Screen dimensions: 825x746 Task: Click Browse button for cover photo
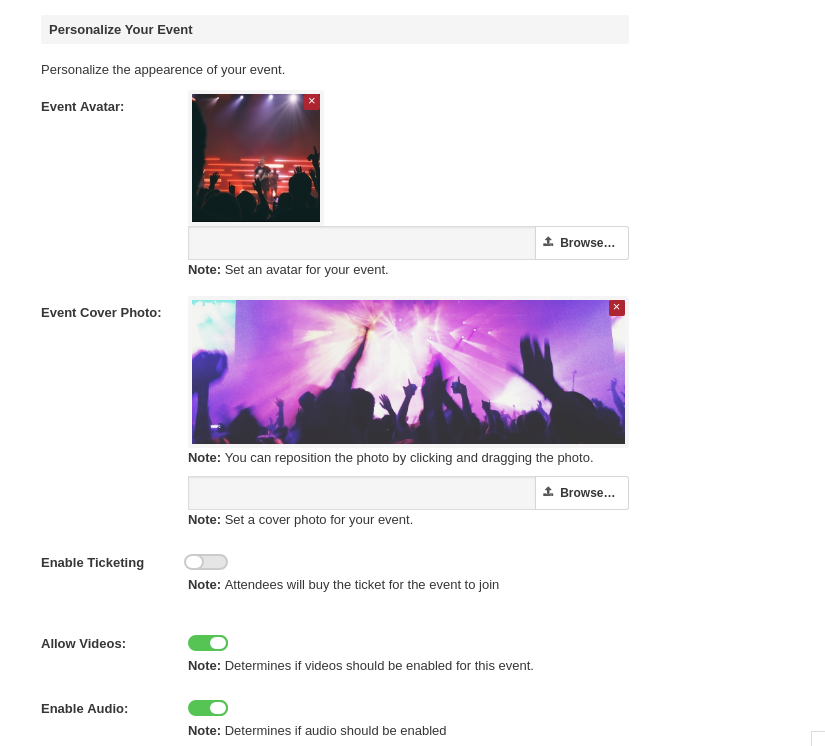(x=581, y=493)
